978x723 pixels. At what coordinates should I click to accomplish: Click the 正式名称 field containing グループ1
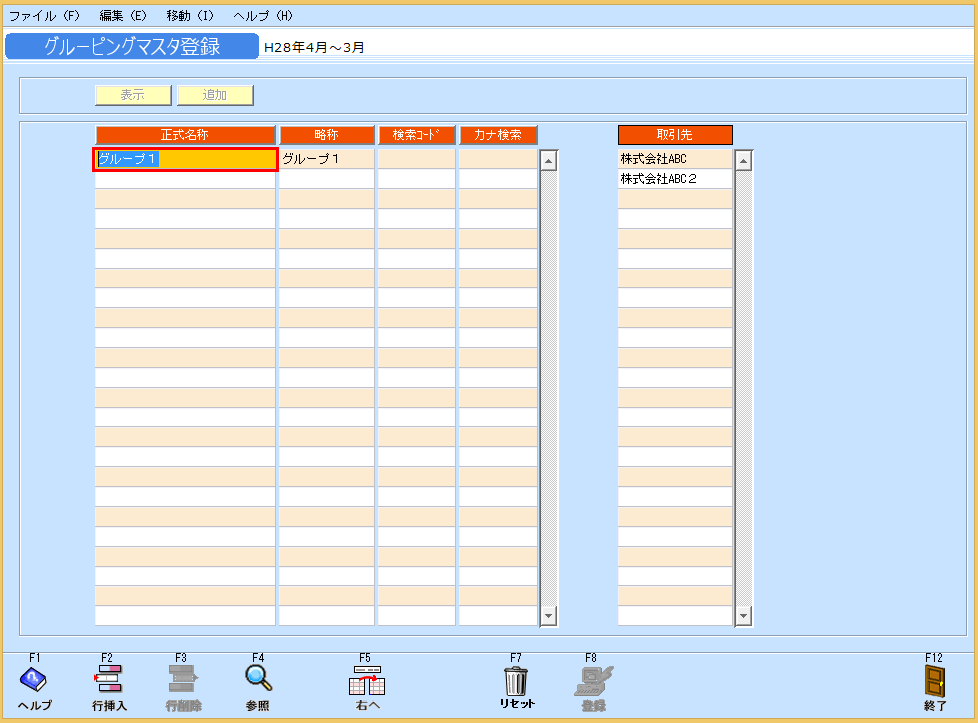tap(185, 159)
